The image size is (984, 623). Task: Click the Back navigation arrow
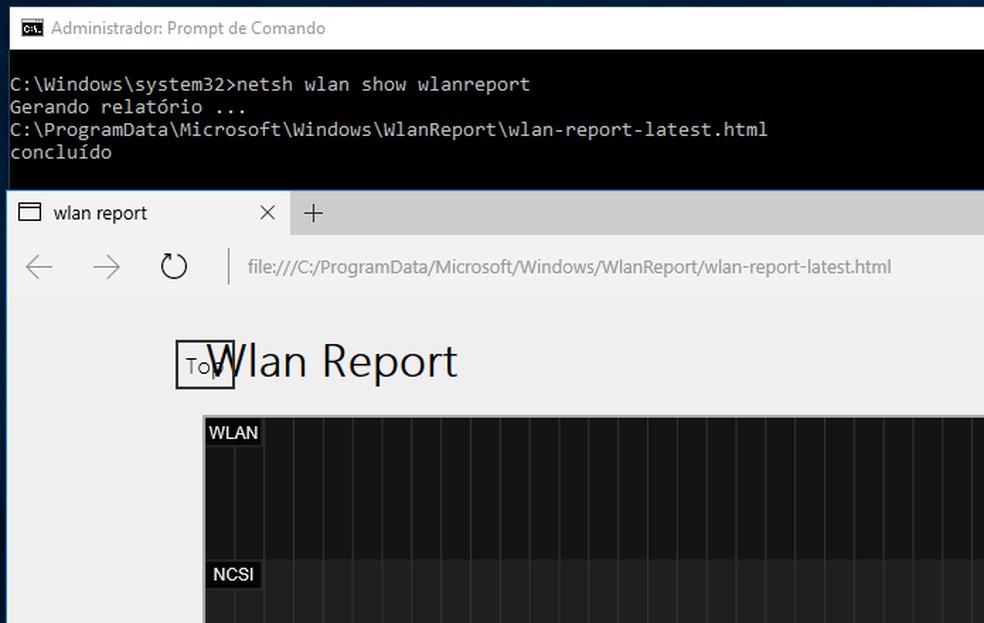pos(39,267)
